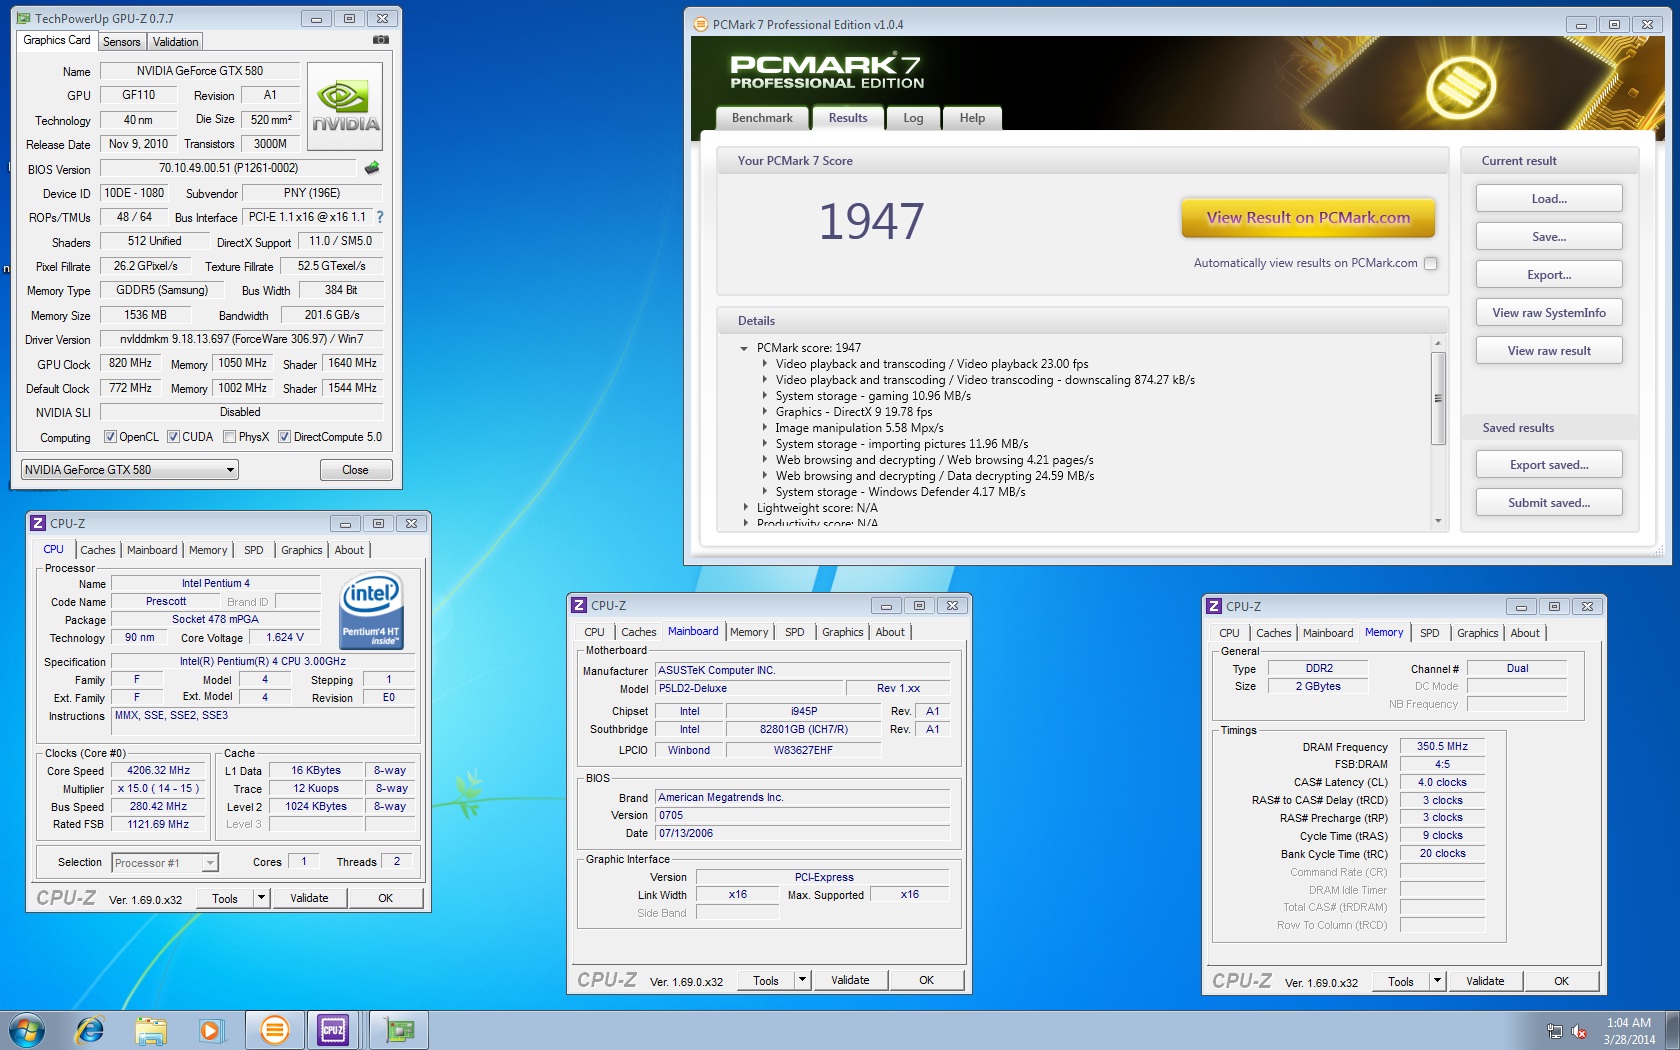Click the CPU-Z Memory window title icon

coord(1214,606)
